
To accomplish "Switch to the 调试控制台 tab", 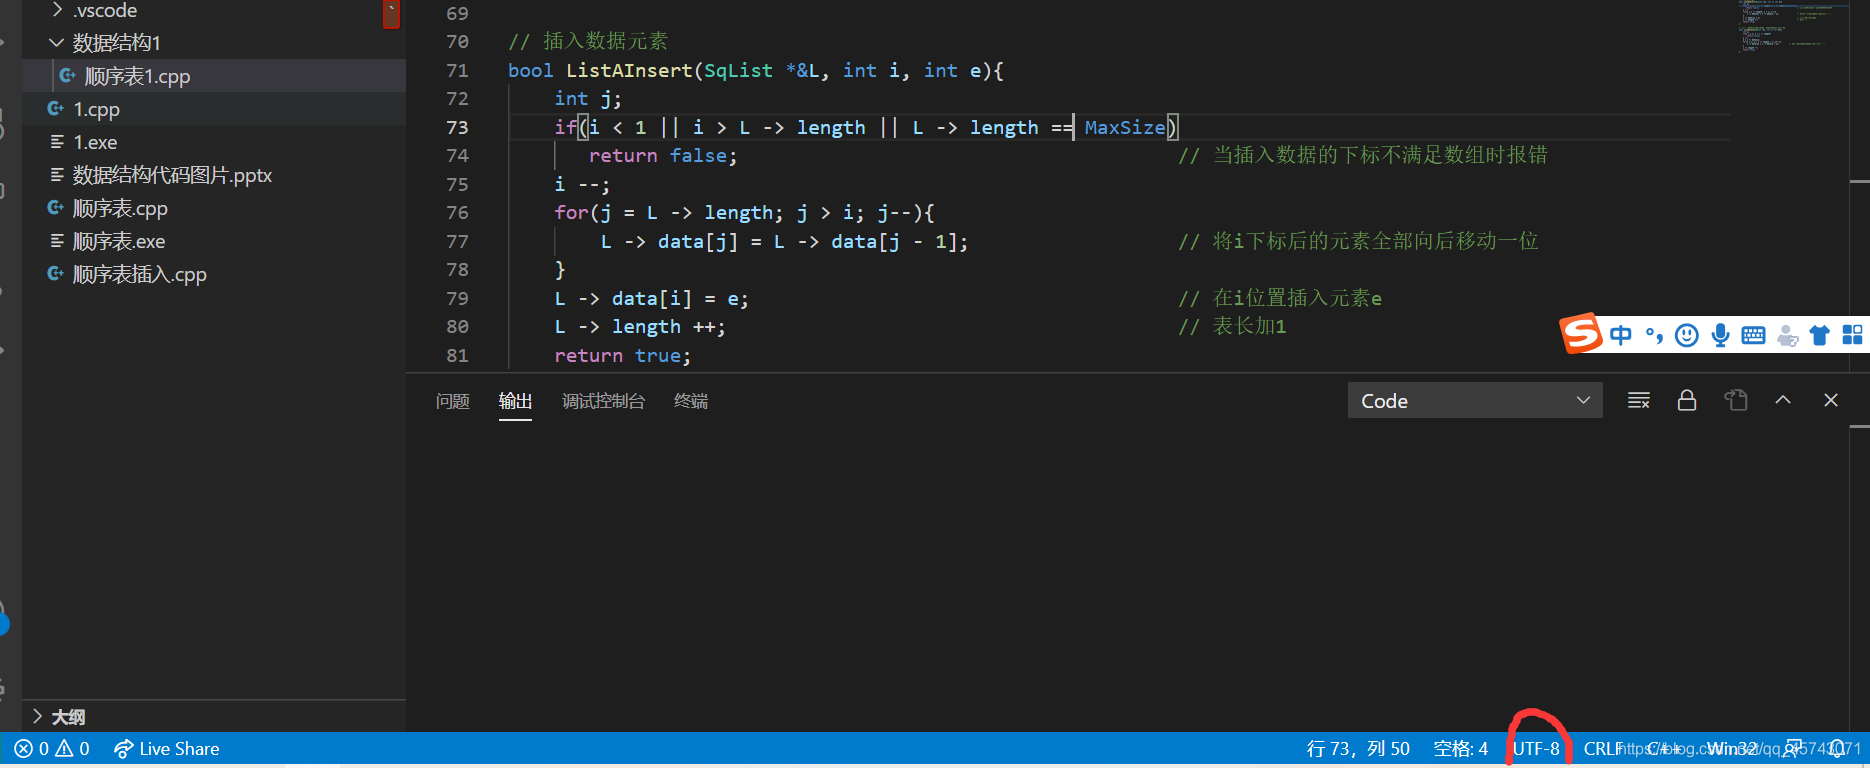I will (603, 401).
